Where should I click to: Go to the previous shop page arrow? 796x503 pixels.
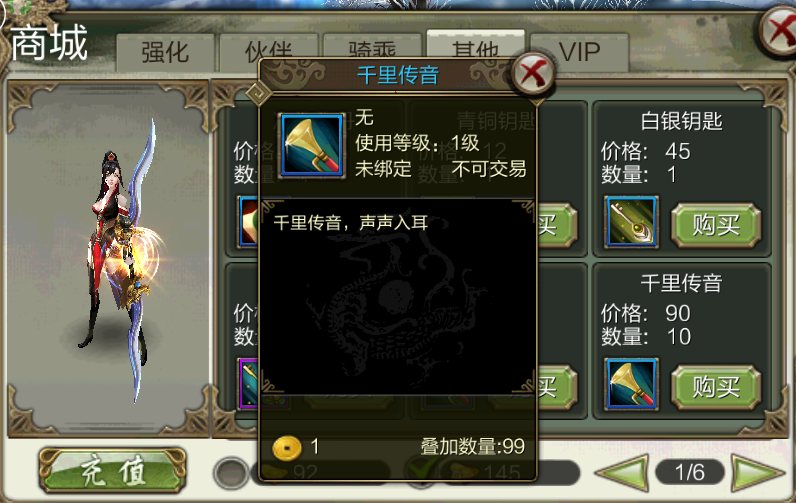[x=622, y=473]
